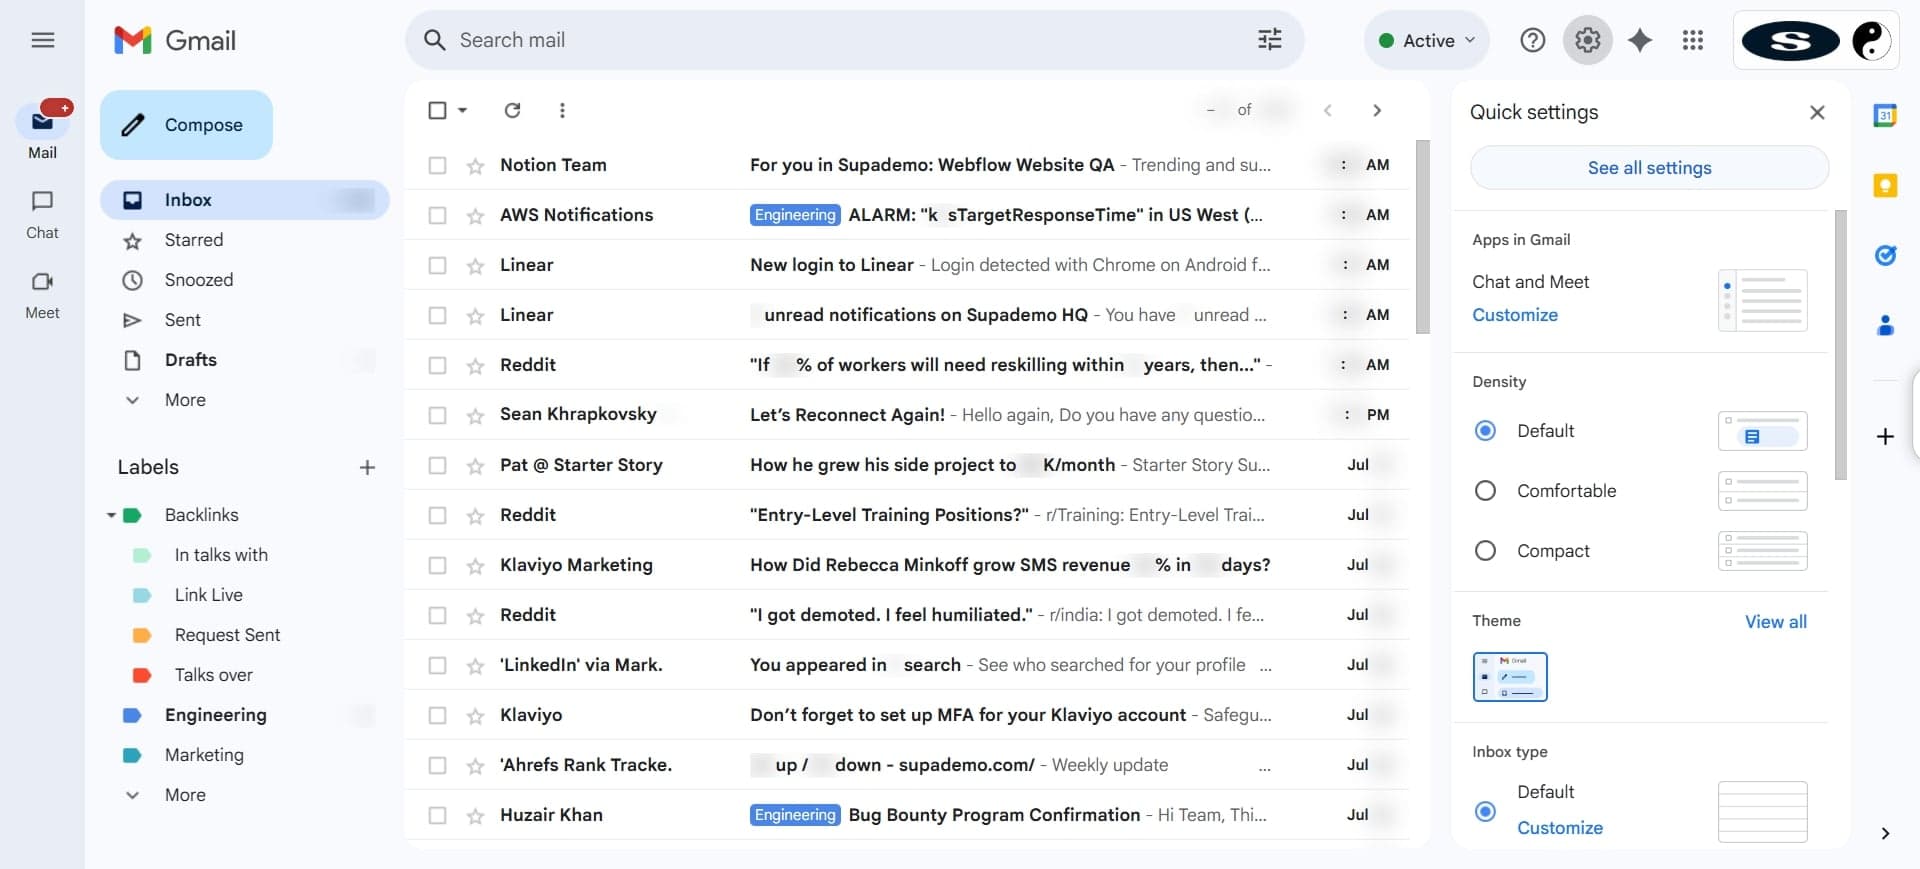The width and height of the screenshot is (1920, 869).
Task: Open the Starred folder
Action: (x=194, y=240)
